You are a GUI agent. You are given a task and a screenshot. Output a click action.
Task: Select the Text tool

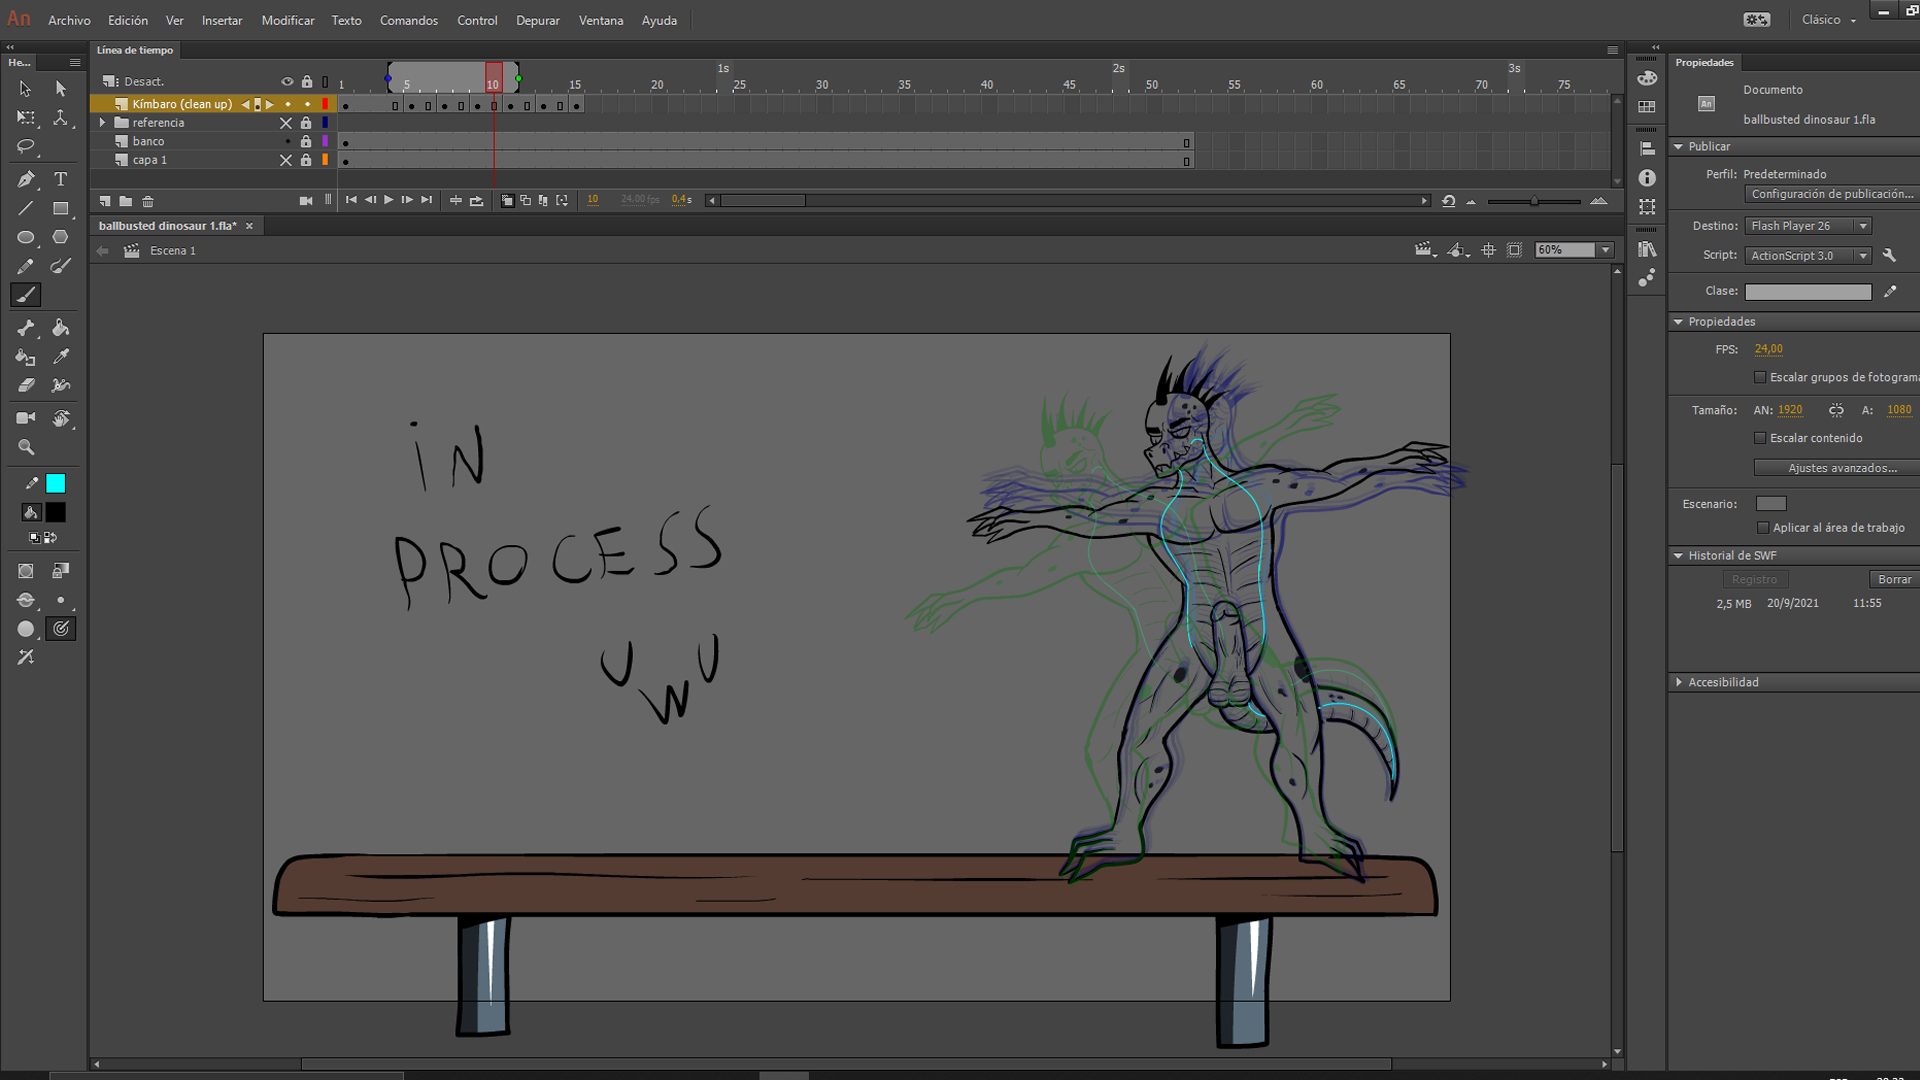pyautogui.click(x=60, y=179)
